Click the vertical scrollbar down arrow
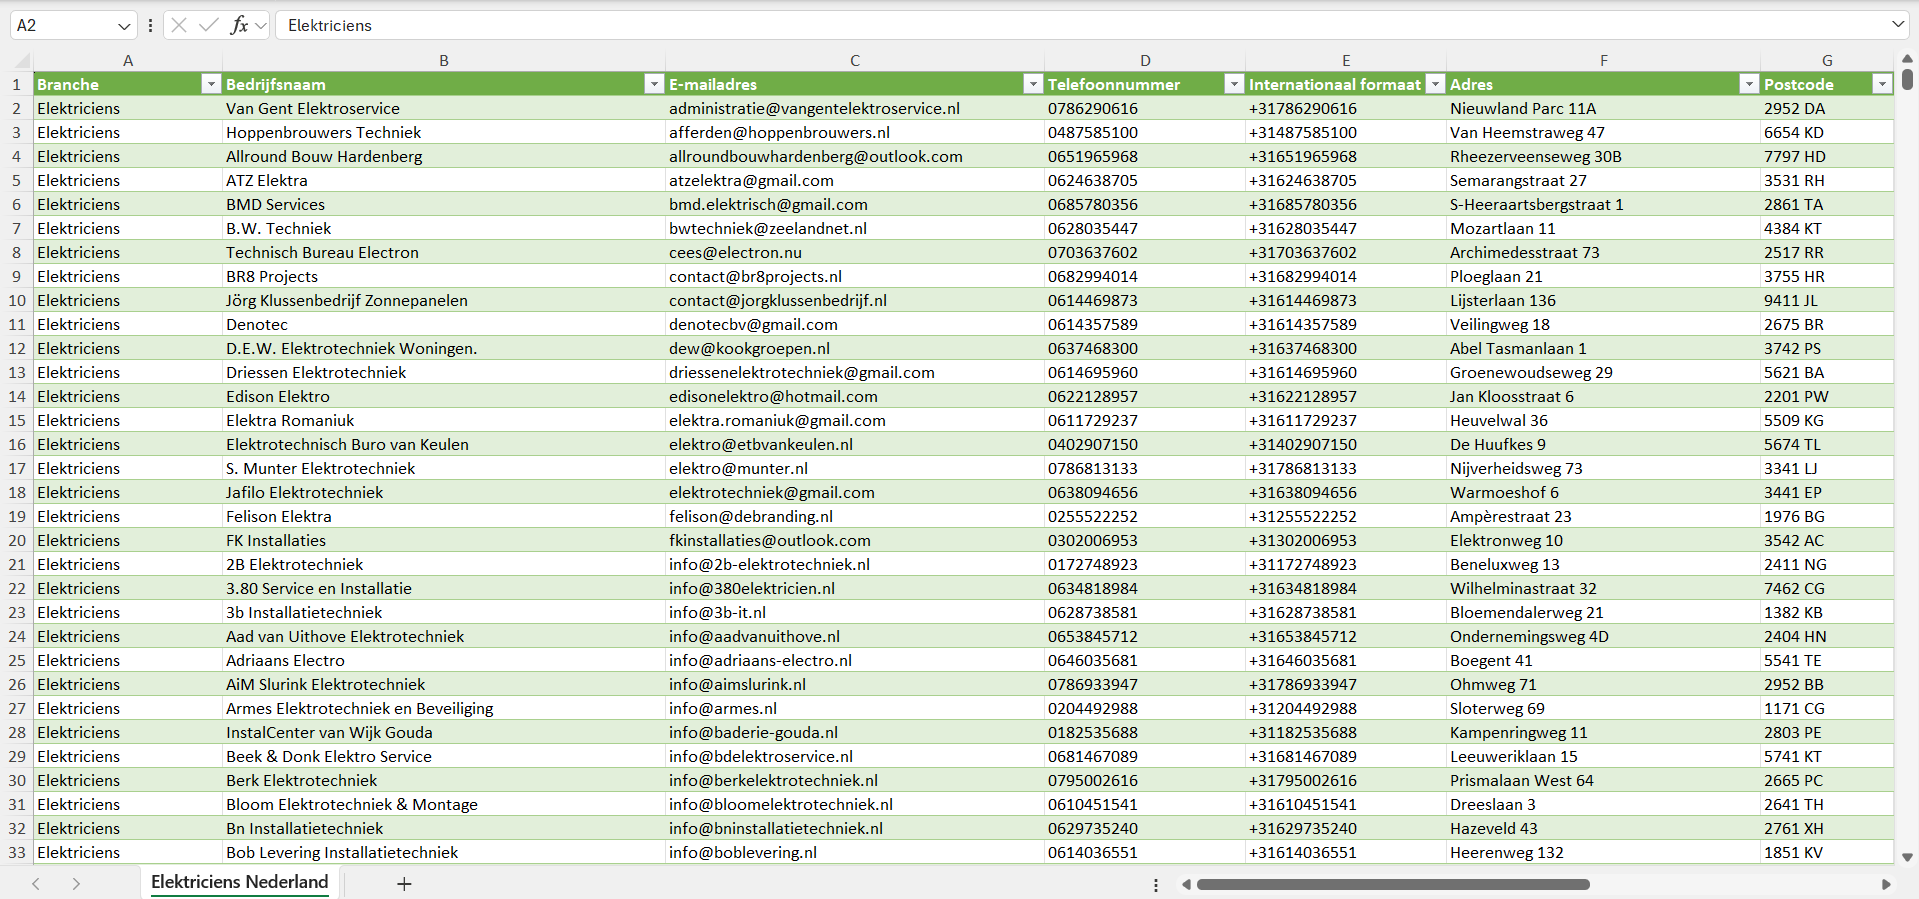Viewport: 1919px width, 899px height. point(1907,857)
